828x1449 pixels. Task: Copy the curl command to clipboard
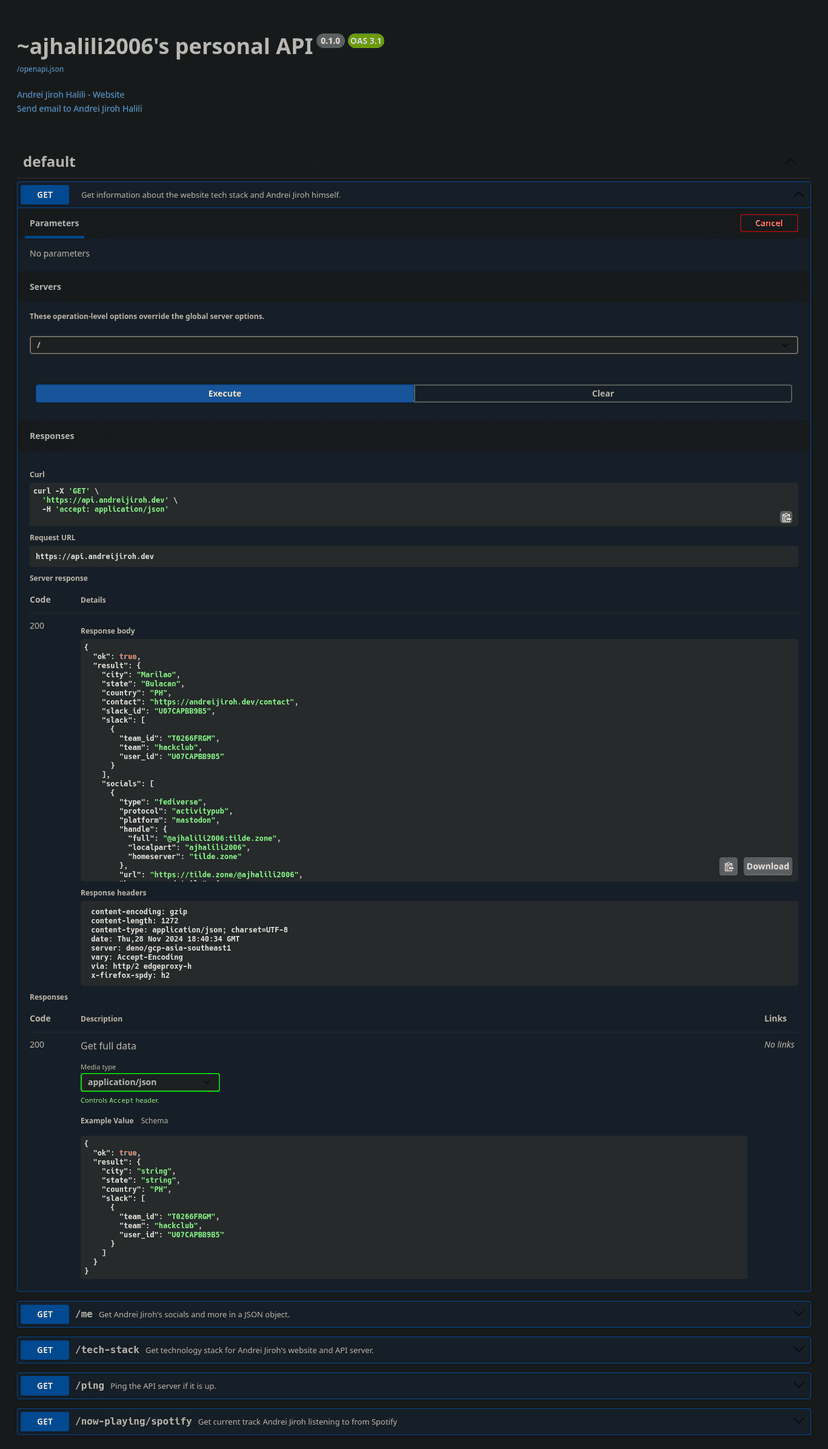786,517
